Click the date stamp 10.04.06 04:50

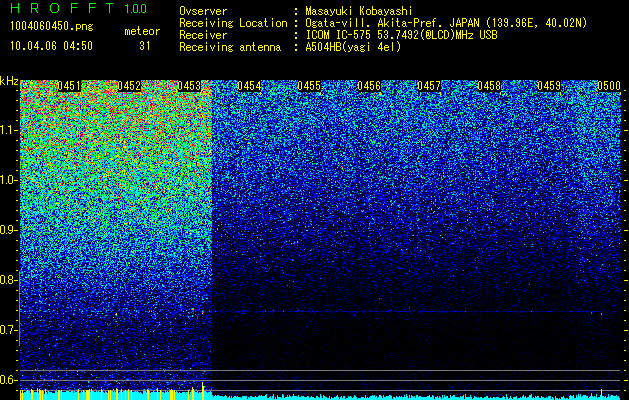(x=51, y=46)
